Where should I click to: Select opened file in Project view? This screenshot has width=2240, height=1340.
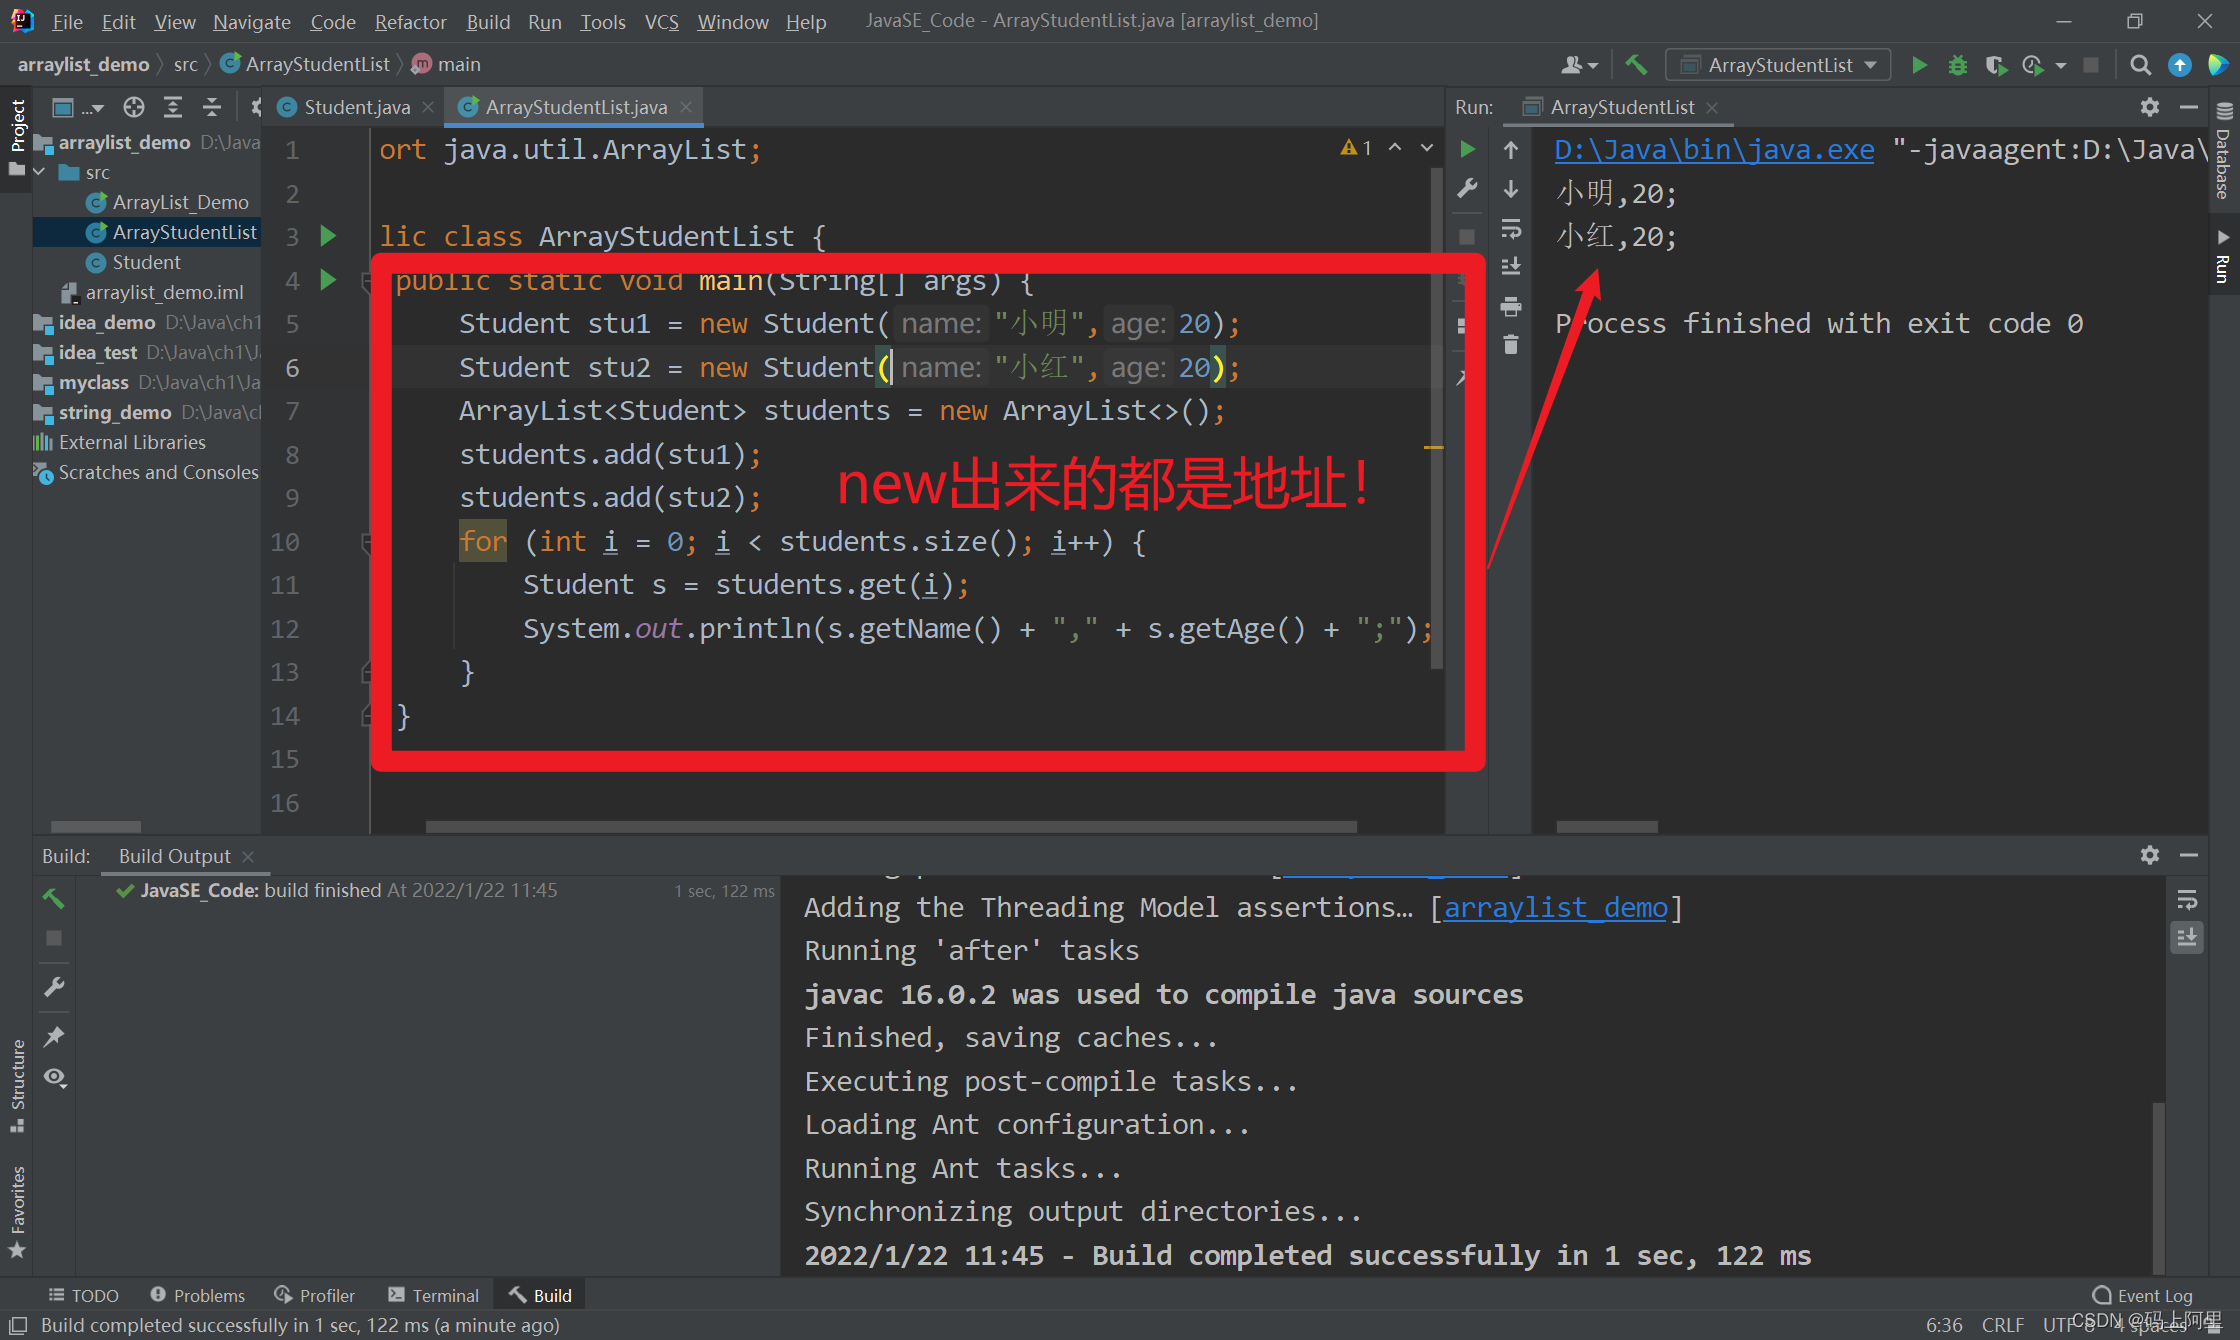pyautogui.click(x=134, y=107)
